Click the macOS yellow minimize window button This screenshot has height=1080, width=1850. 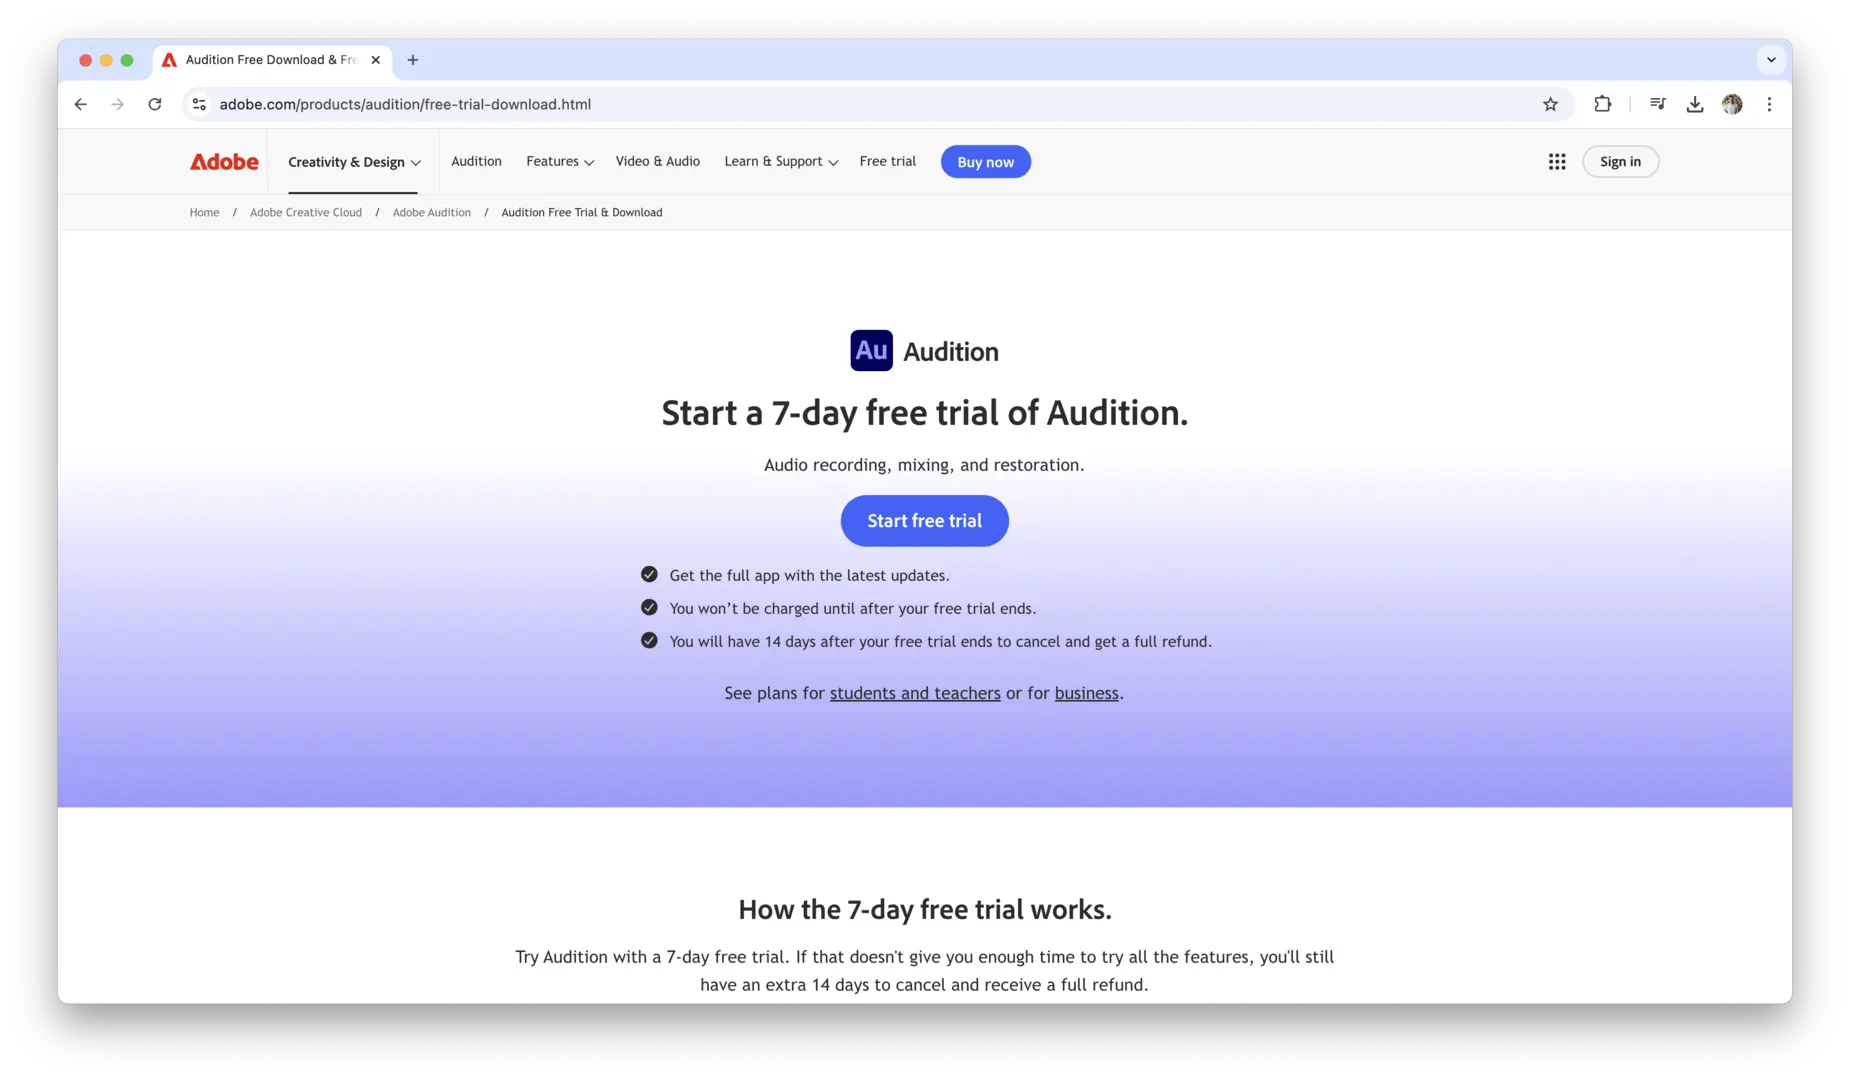click(106, 60)
